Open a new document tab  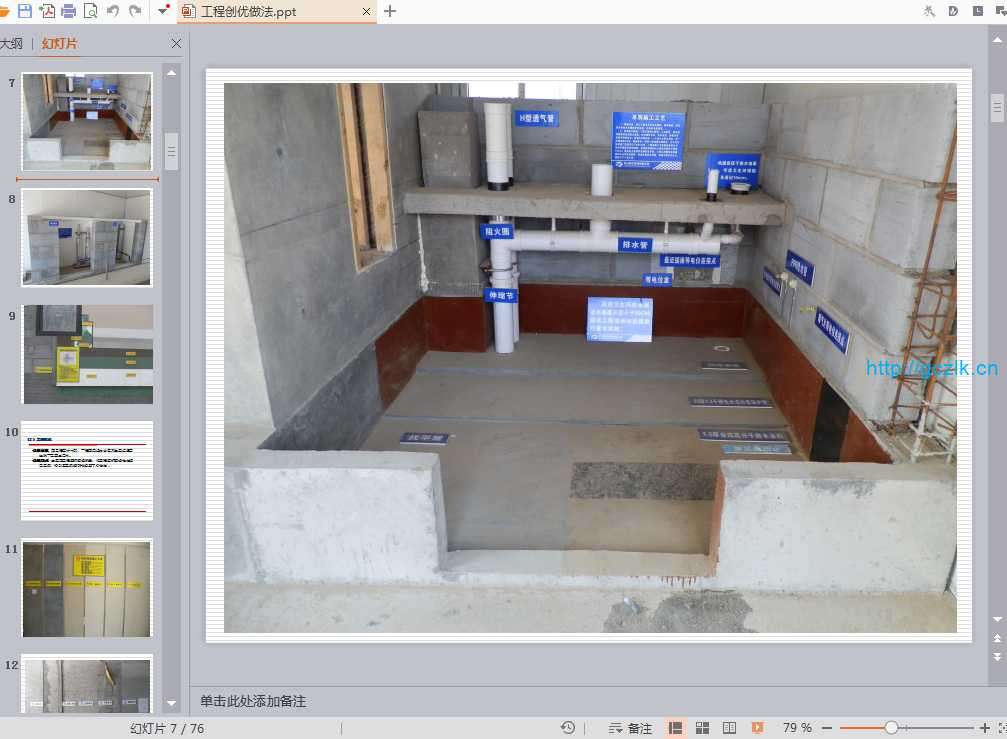[x=390, y=11]
